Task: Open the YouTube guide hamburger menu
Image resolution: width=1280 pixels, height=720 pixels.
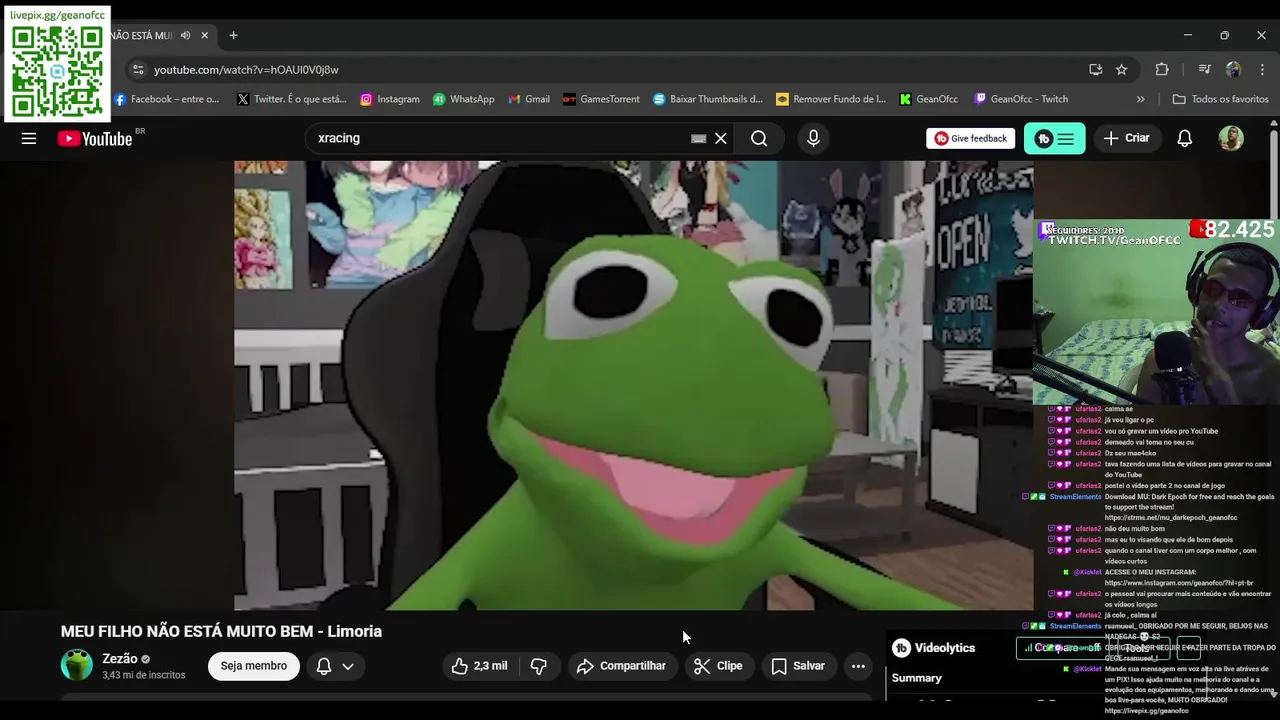Action: point(29,139)
